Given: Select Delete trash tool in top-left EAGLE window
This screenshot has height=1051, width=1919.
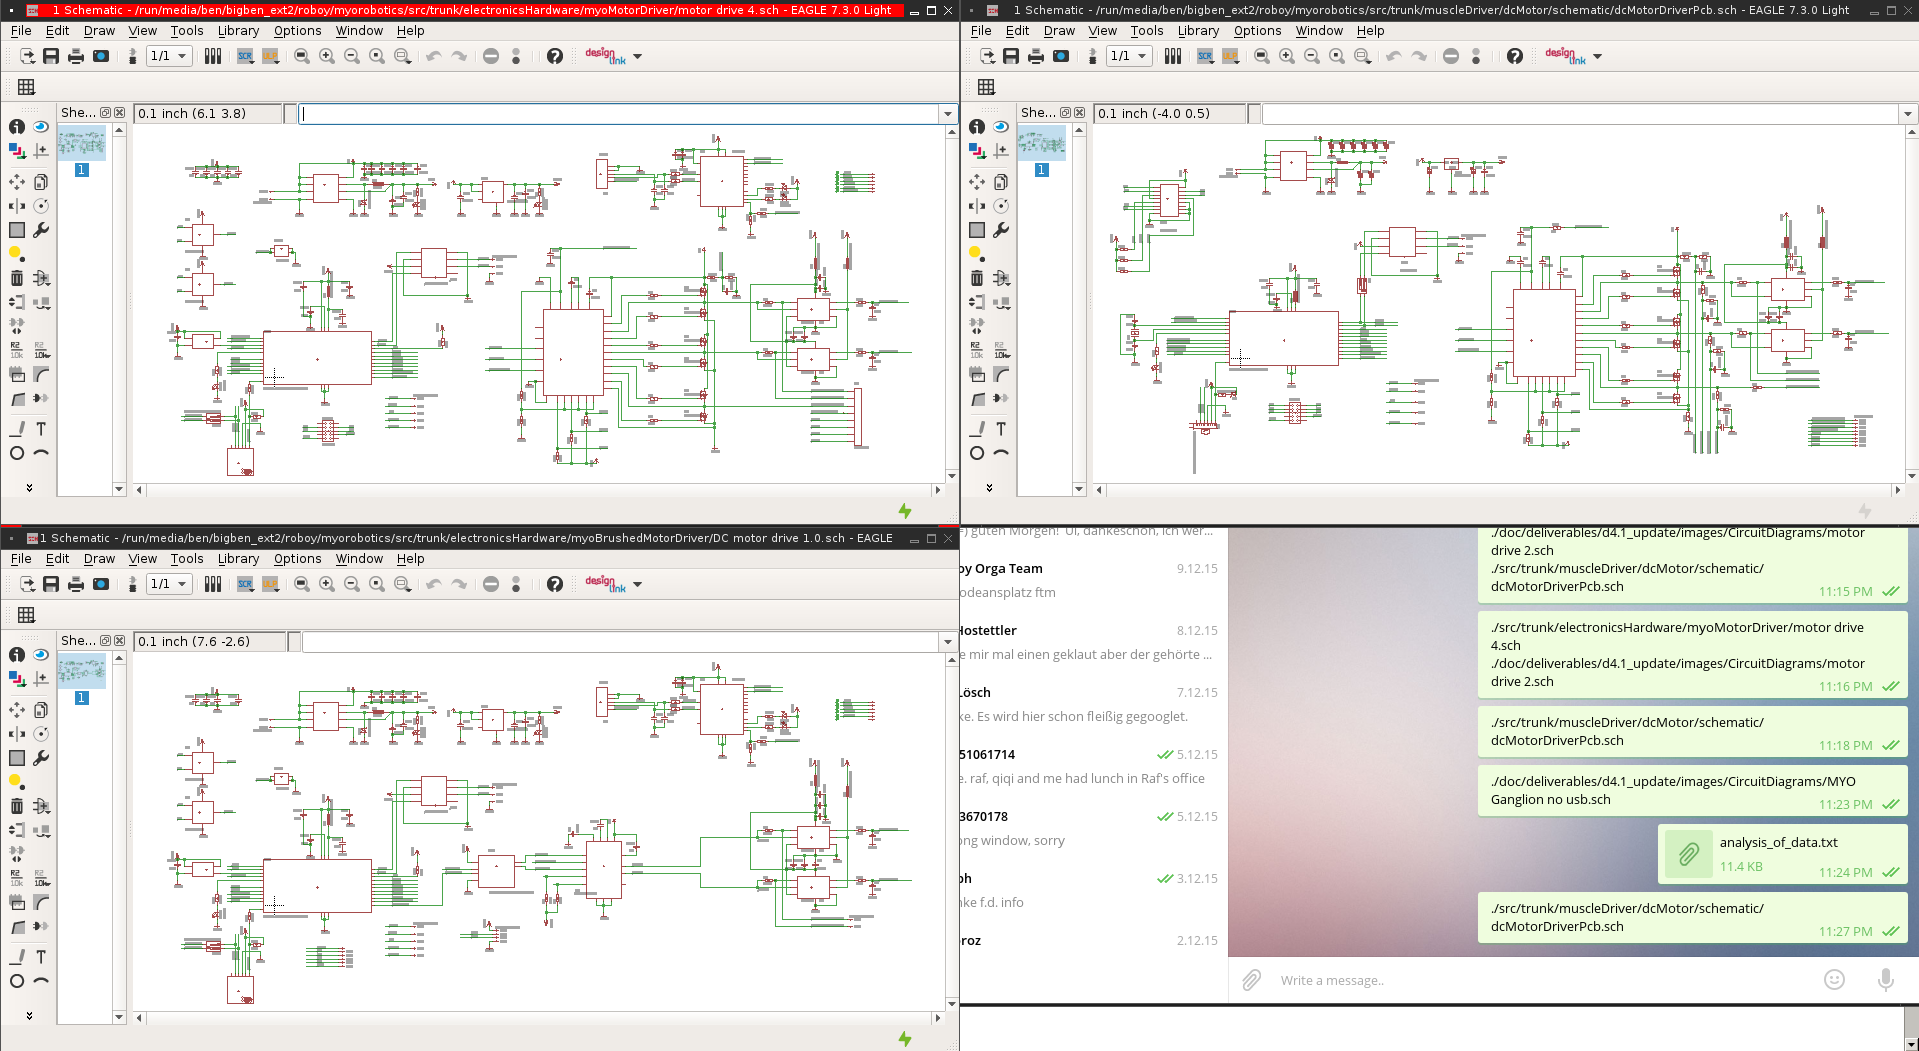Looking at the screenshot, I should click(x=17, y=278).
